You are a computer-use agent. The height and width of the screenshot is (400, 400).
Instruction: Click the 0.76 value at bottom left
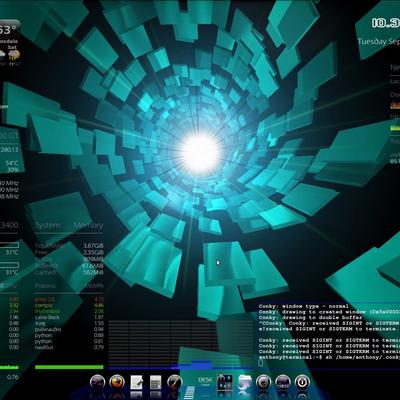pyautogui.click(x=13, y=377)
